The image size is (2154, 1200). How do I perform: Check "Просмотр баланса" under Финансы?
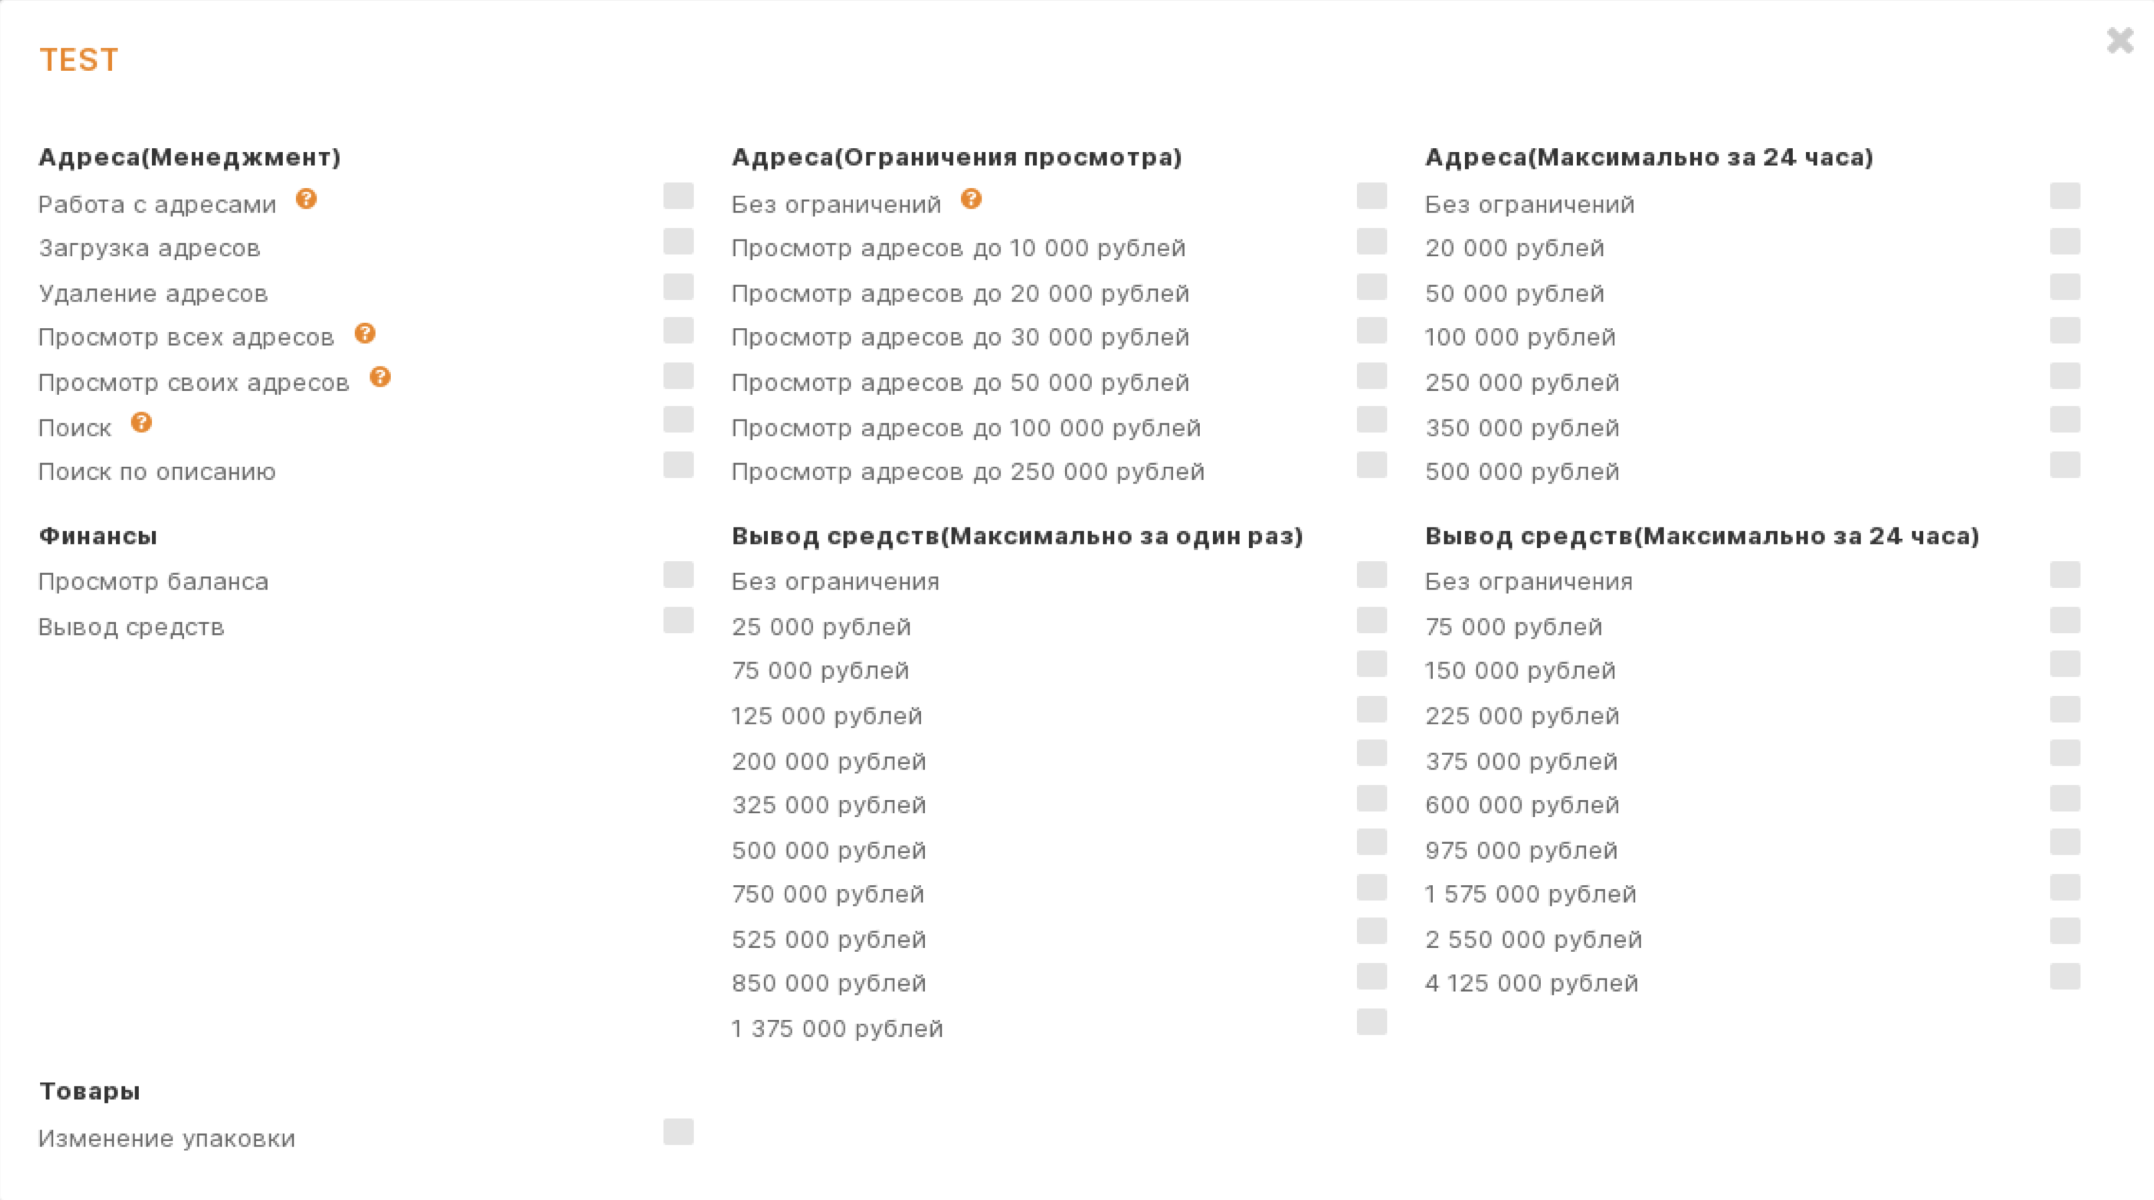[x=678, y=575]
